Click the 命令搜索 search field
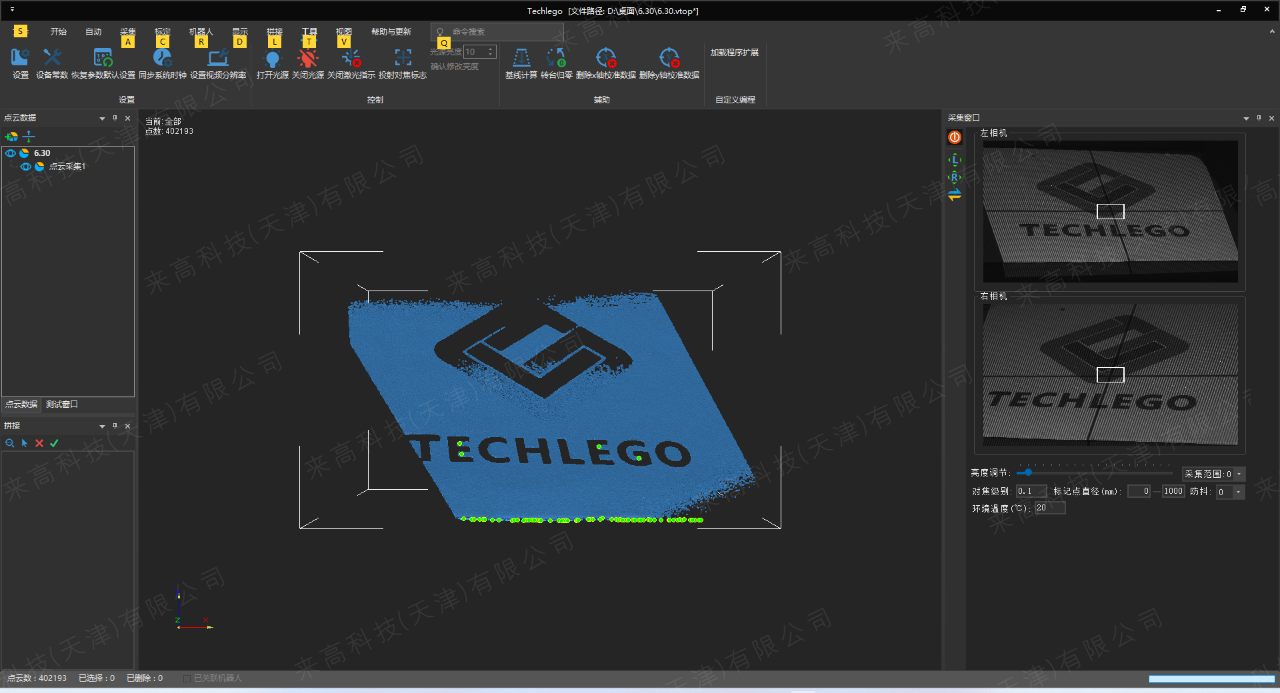The image size is (1280, 693). click(x=500, y=32)
